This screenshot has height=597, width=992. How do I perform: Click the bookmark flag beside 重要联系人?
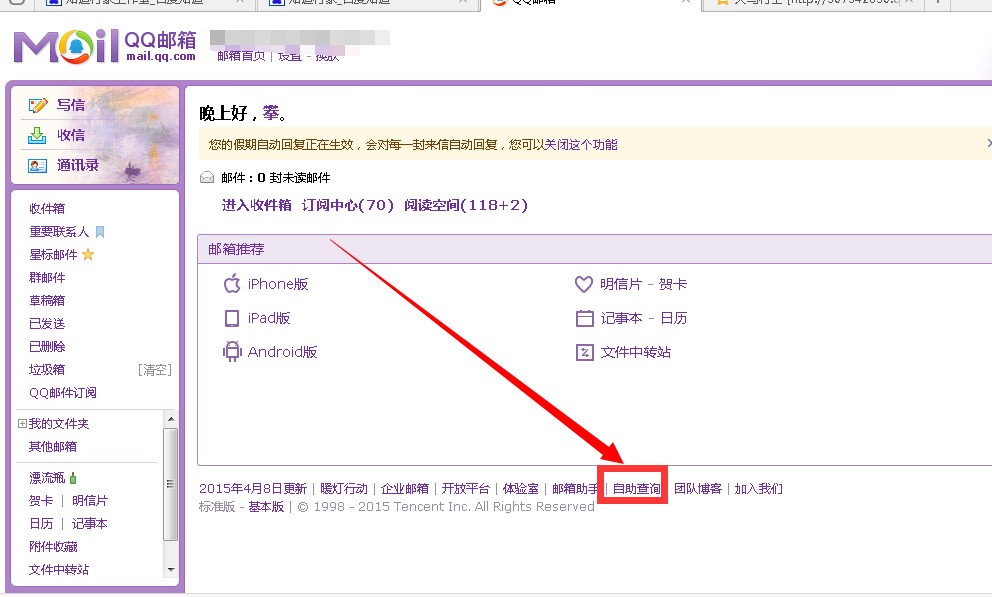(100, 232)
